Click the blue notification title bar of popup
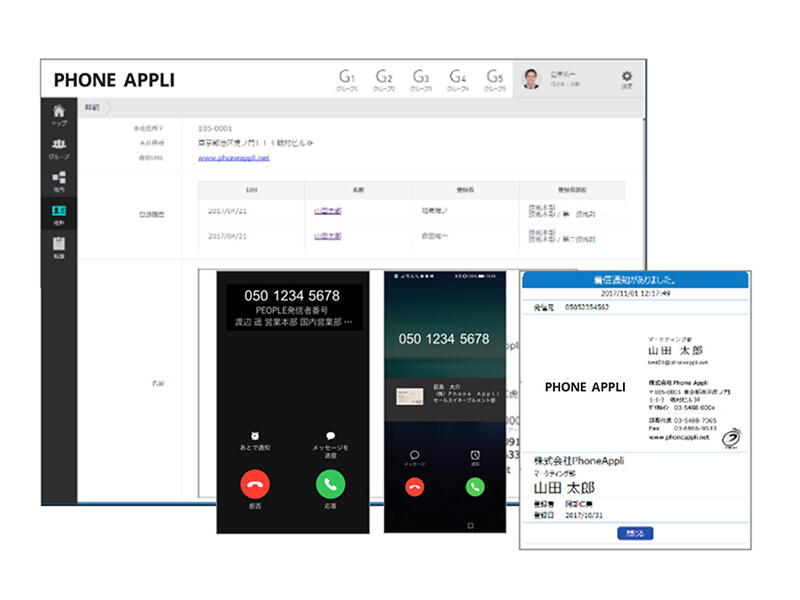 click(x=635, y=280)
